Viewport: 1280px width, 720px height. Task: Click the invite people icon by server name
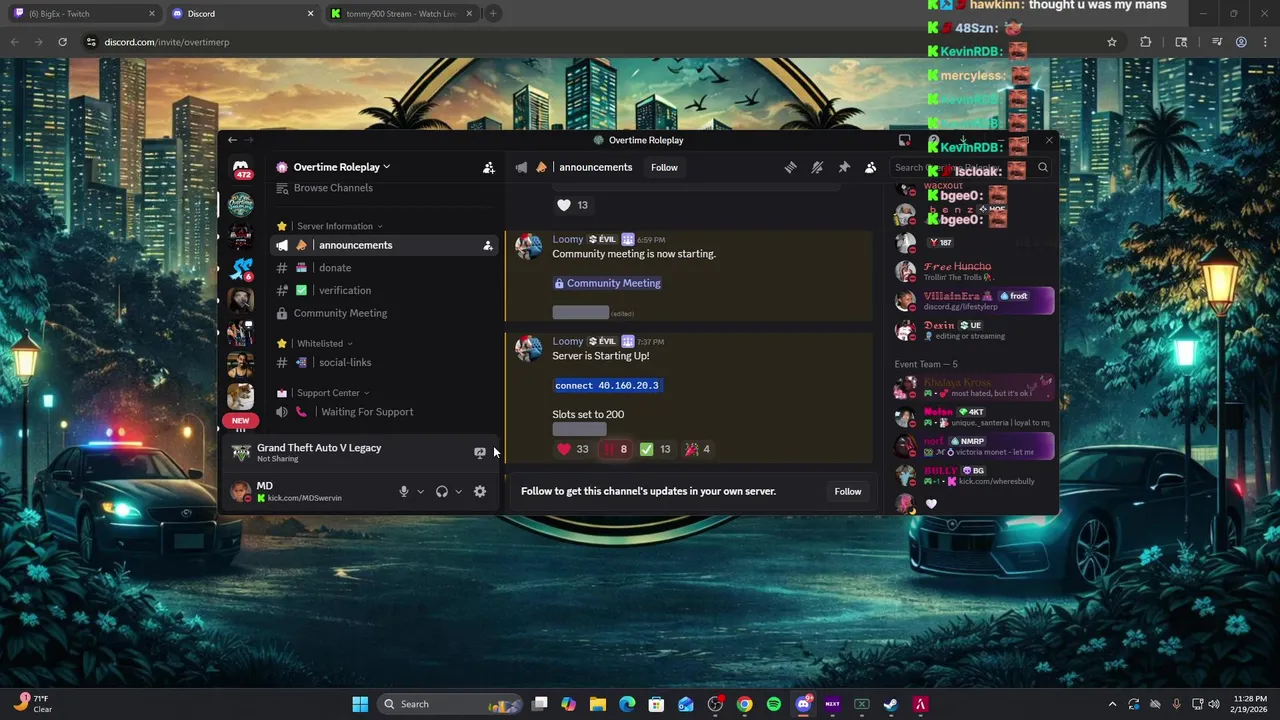tap(489, 168)
